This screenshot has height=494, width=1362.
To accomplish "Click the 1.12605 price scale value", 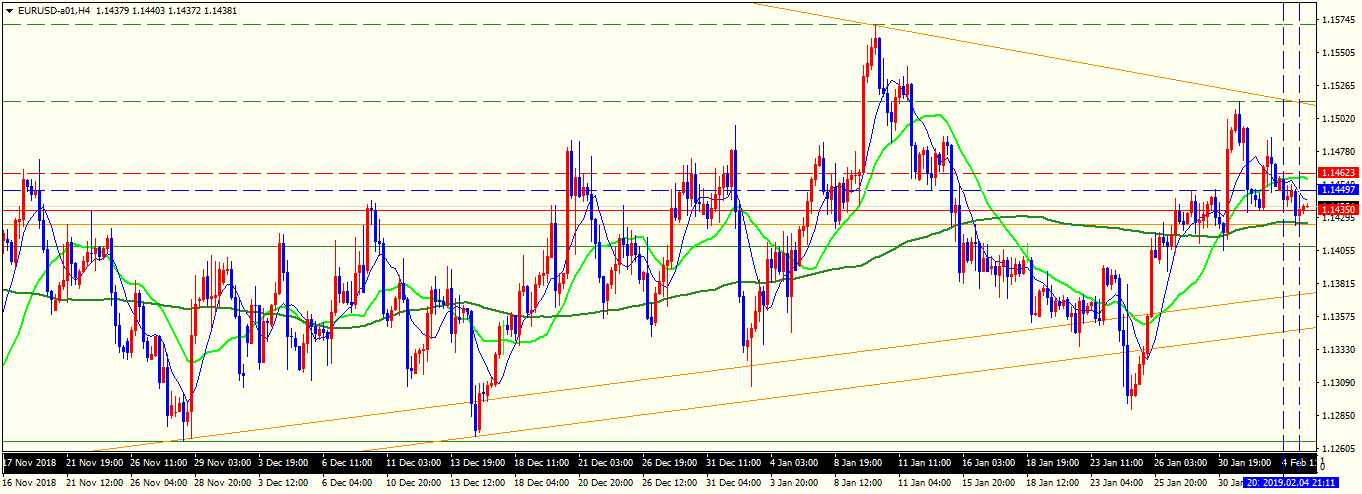I will coord(1340,449).
